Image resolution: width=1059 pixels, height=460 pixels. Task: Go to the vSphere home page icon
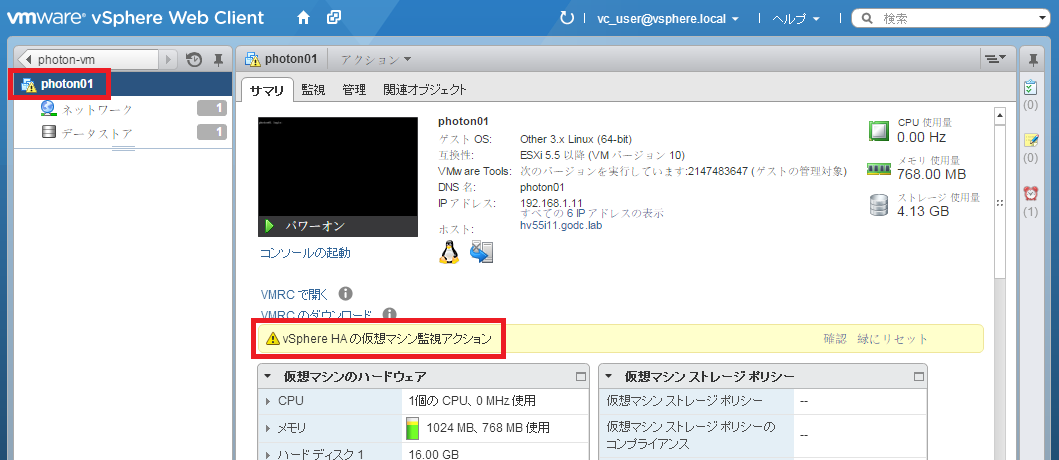coord(303,18)
